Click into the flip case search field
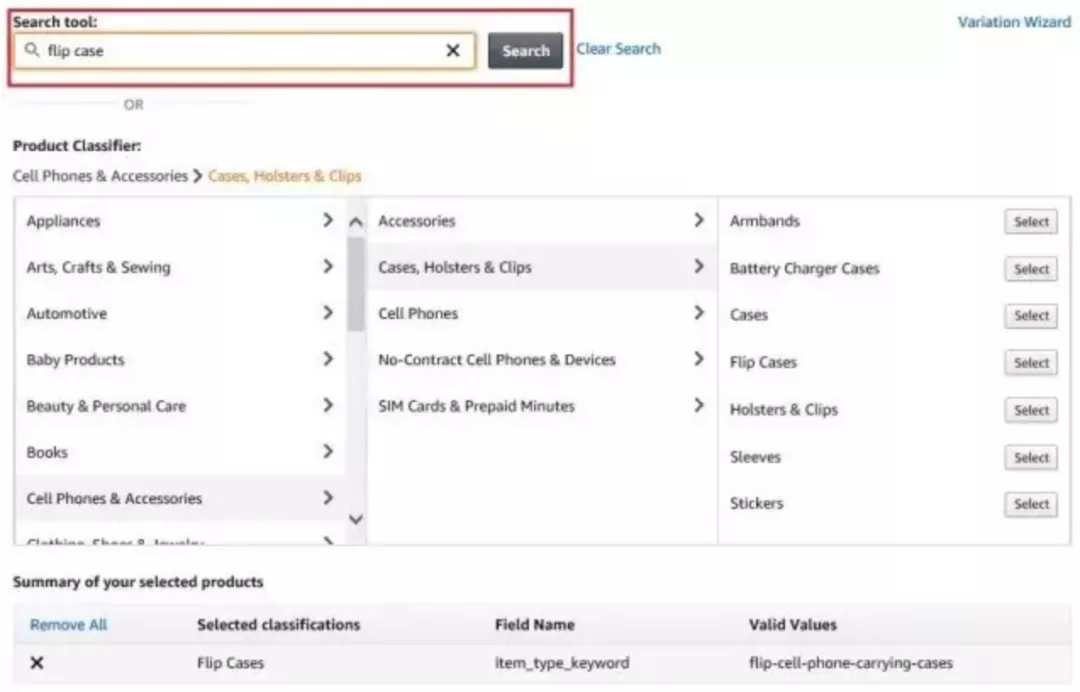1080x692 pixels. [240, 51]
